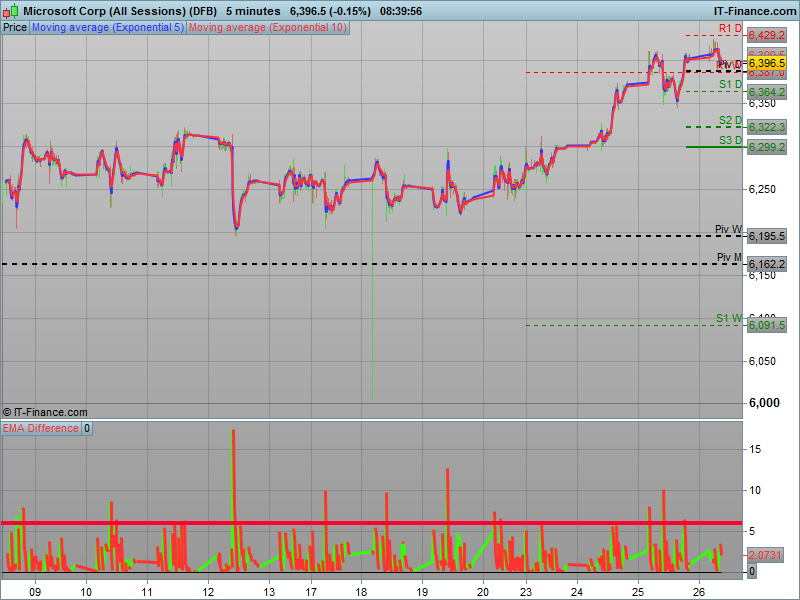Click the 0 label next to EMA Difference
800x600 pixels.
[x=87, y=429]
